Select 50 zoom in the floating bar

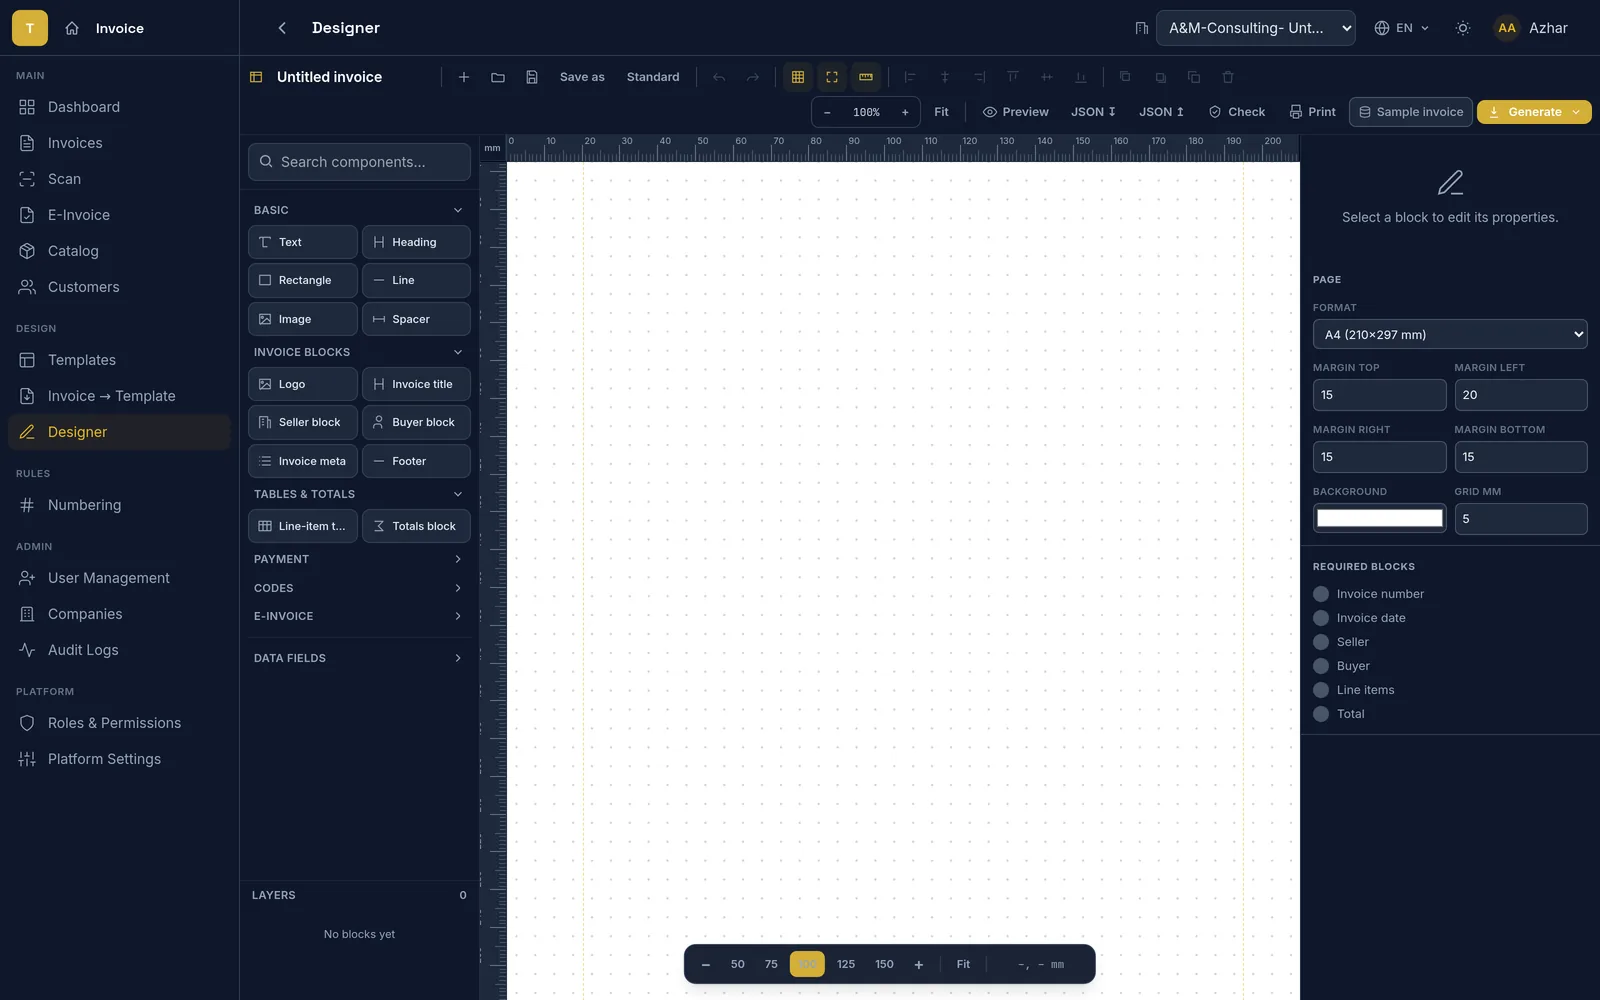coord(738,964)
